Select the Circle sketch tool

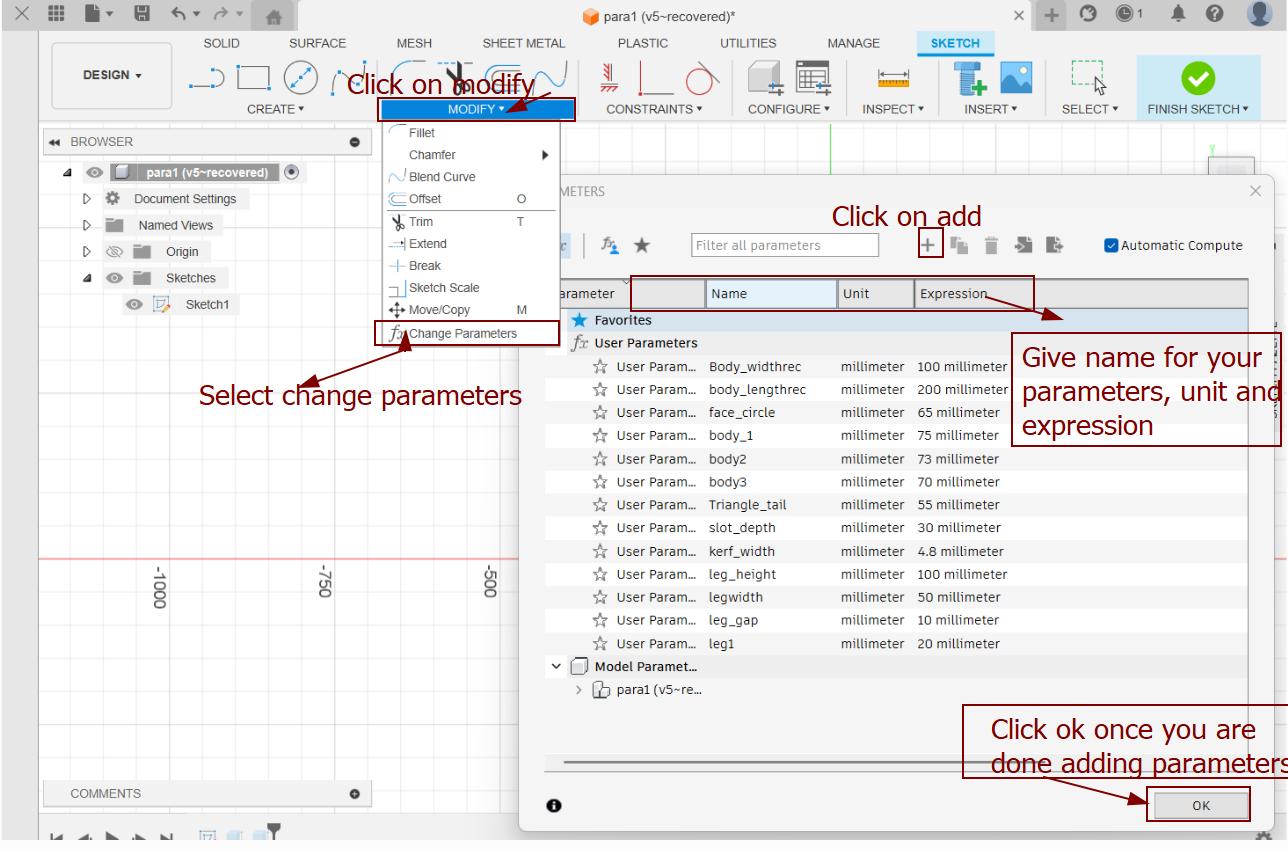[x=301, y=78]
